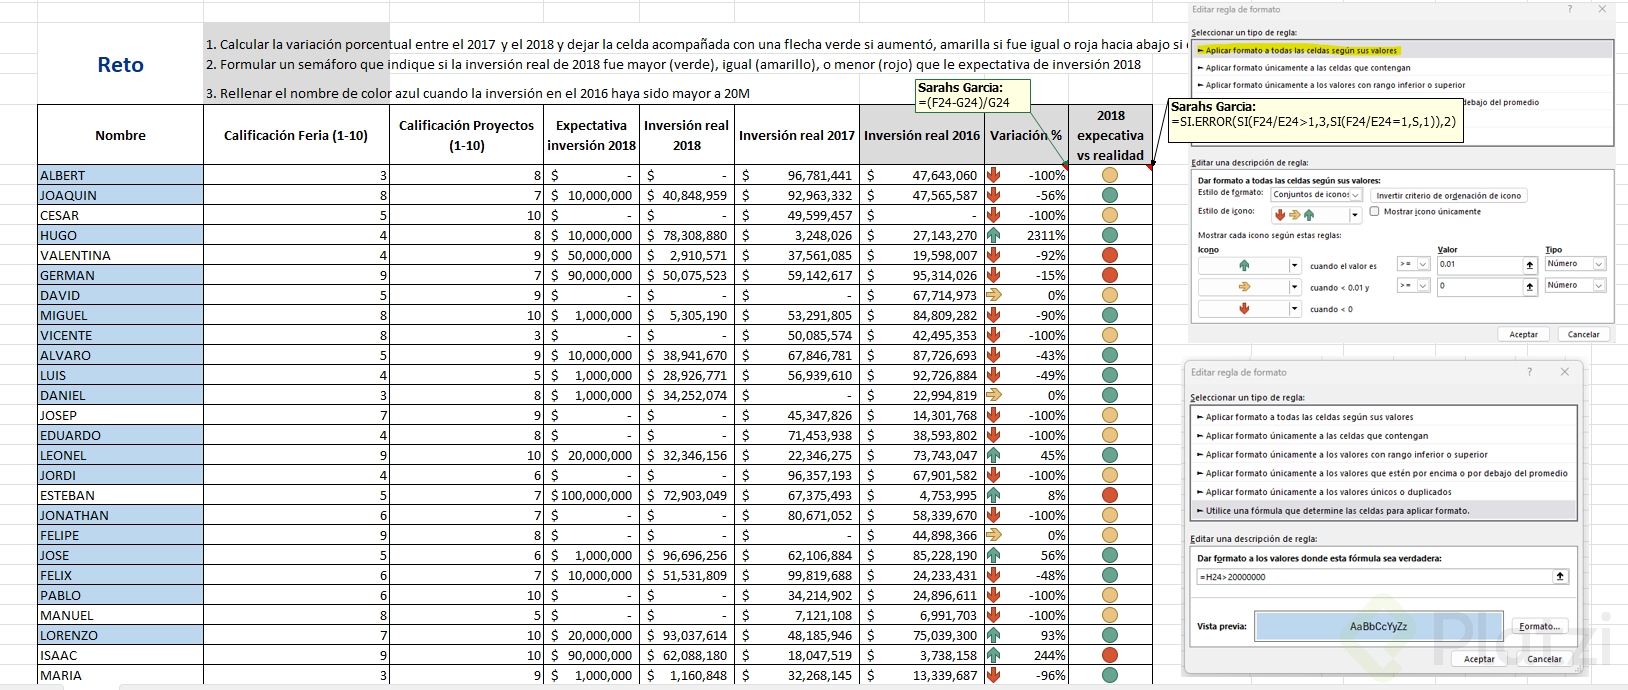Image resolution: width=1628 pixels, height=690 pixels.
Task: Select the name cell 'VALENTINA'
Action: 120,255
